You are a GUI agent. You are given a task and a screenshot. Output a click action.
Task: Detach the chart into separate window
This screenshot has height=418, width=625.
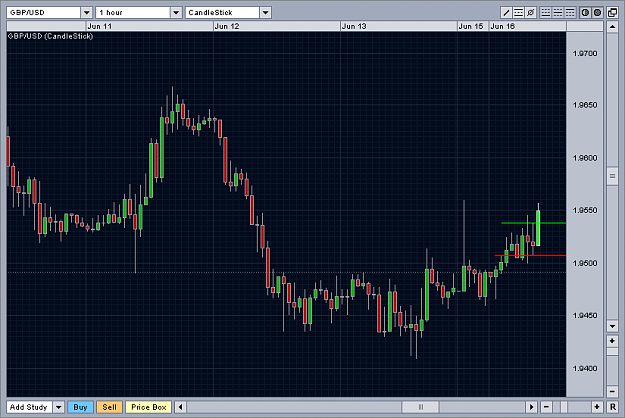[612, 12]
